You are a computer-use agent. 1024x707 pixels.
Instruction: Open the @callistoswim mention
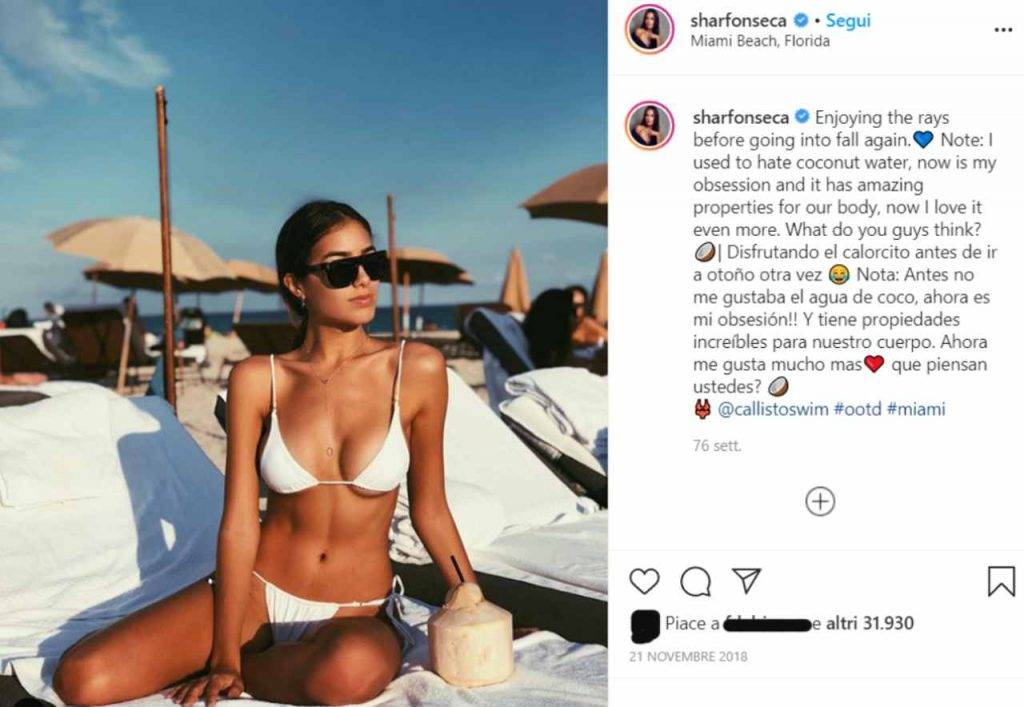tap(773, 409)
